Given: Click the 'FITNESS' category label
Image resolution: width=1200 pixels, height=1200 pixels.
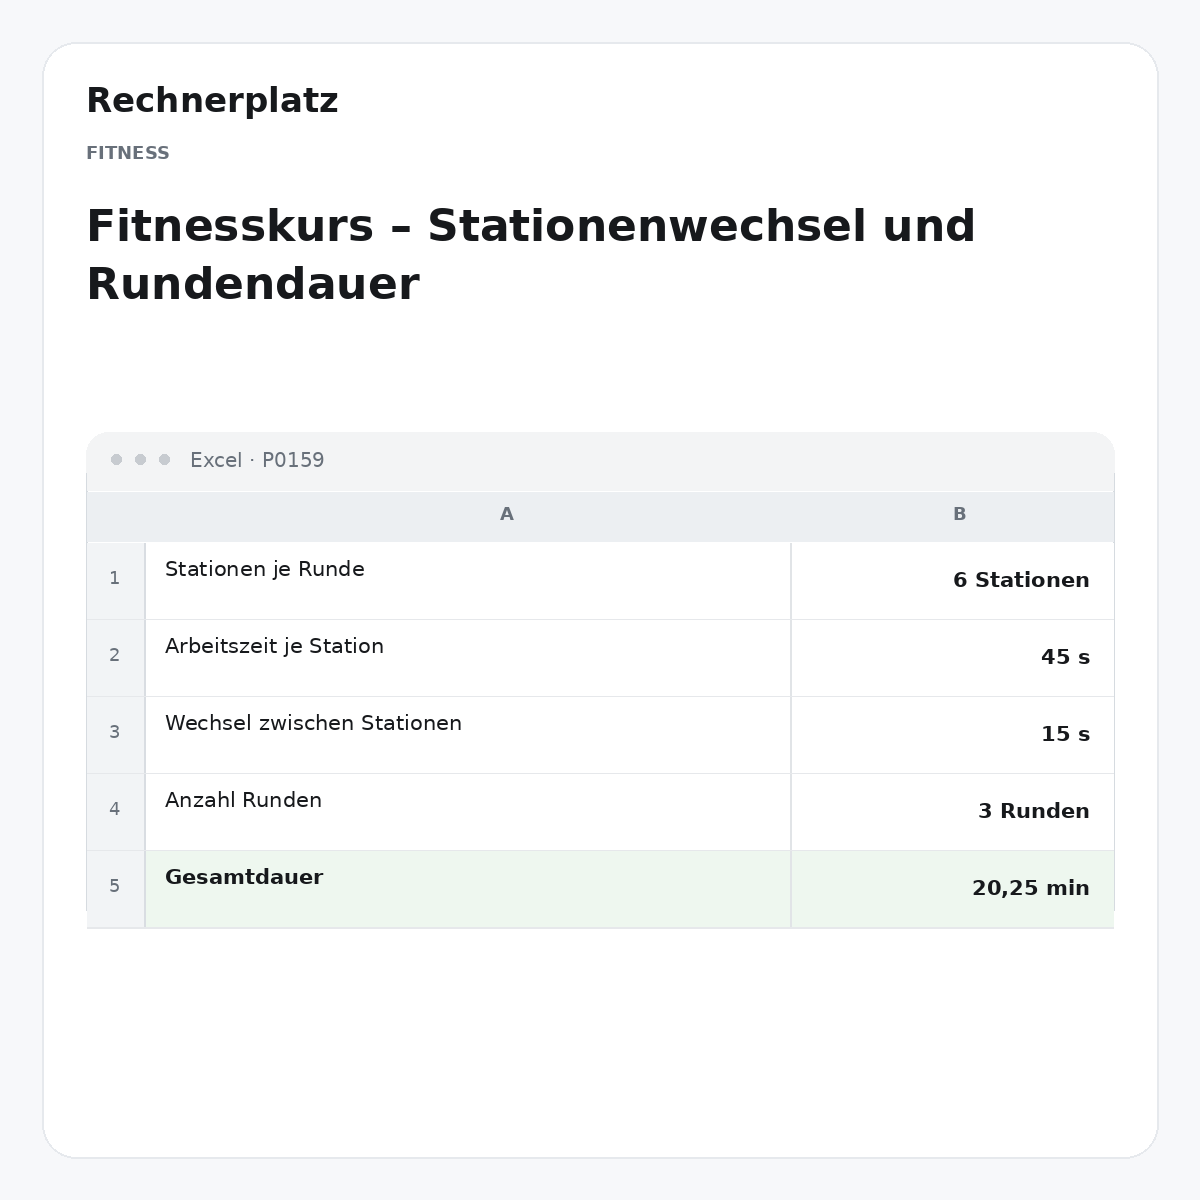Looking at the screenshot, I should (128, 153).
